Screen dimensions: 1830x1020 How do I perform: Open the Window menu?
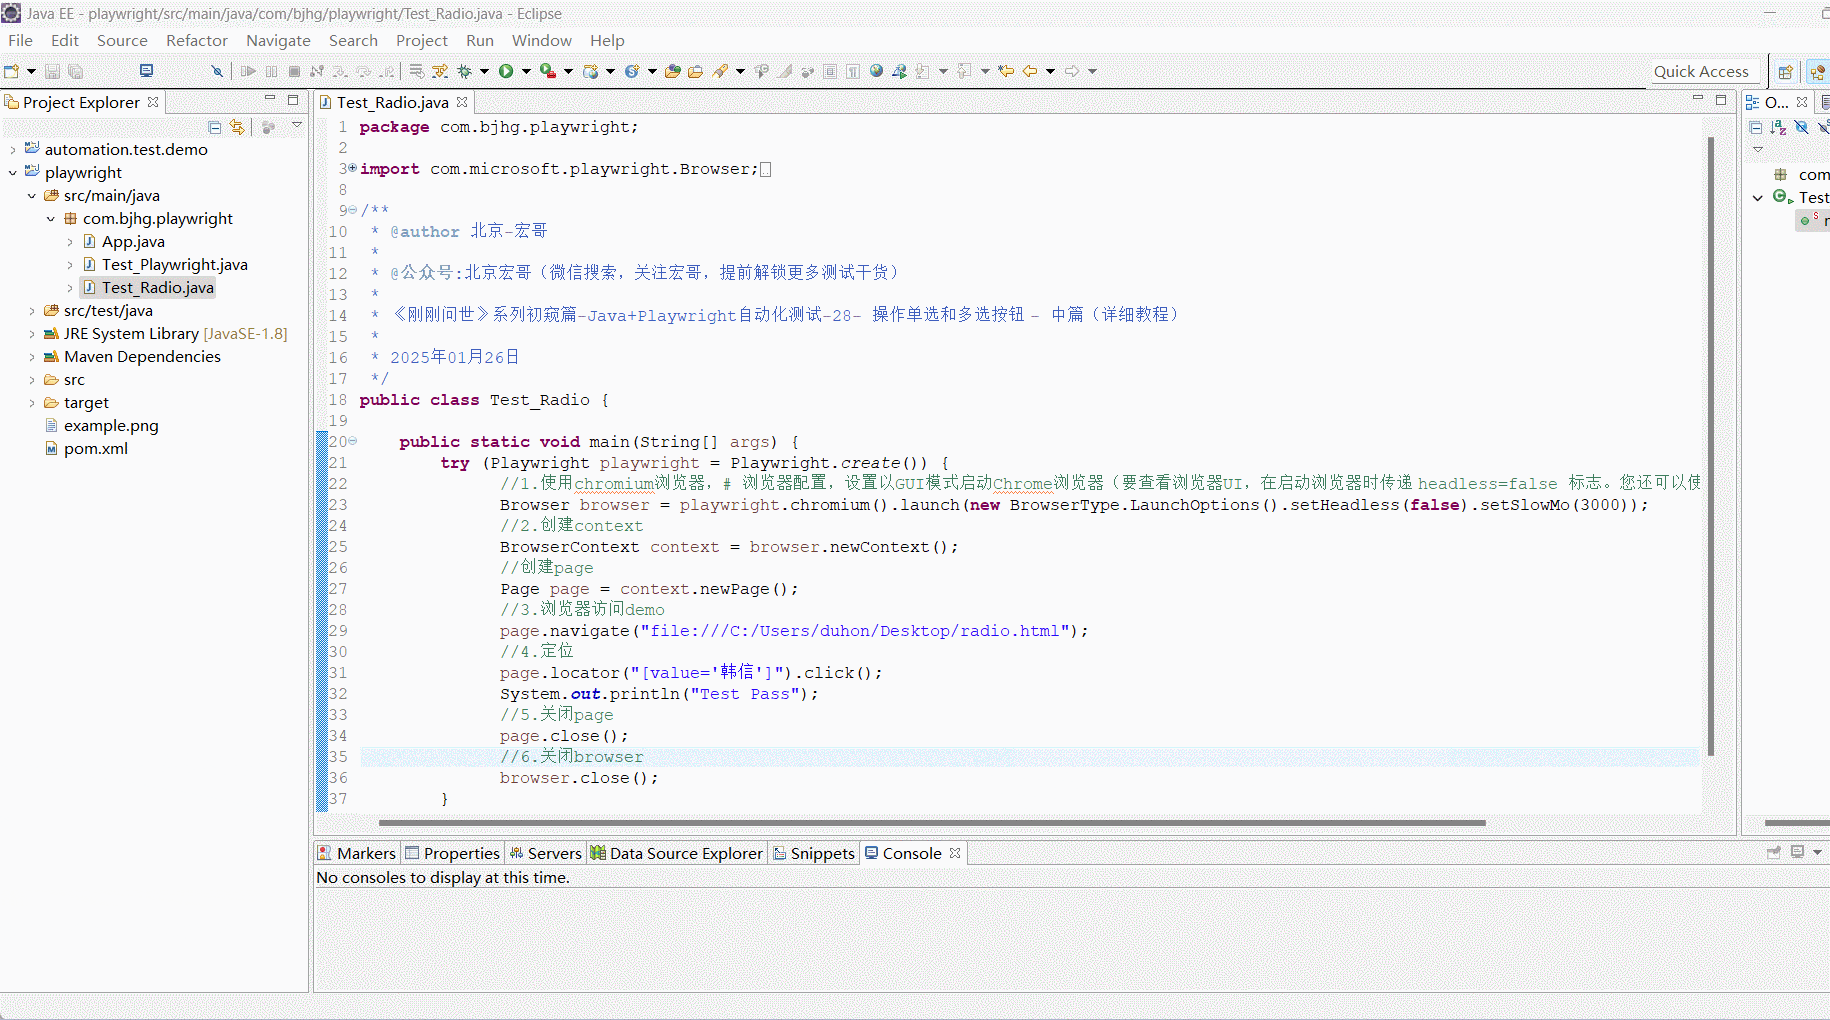[542, 40]
